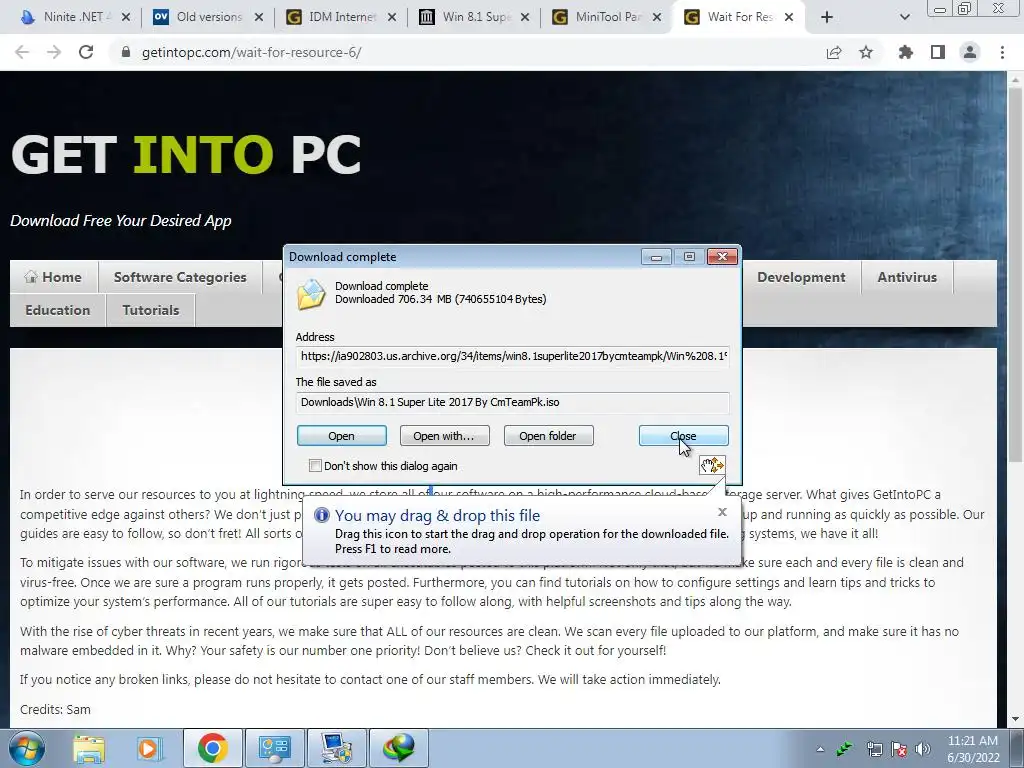Image resolution: width=1024 pixels, height=768 pixels.
Task: Close the Ninite .NET tab
Action: (126, 17)
